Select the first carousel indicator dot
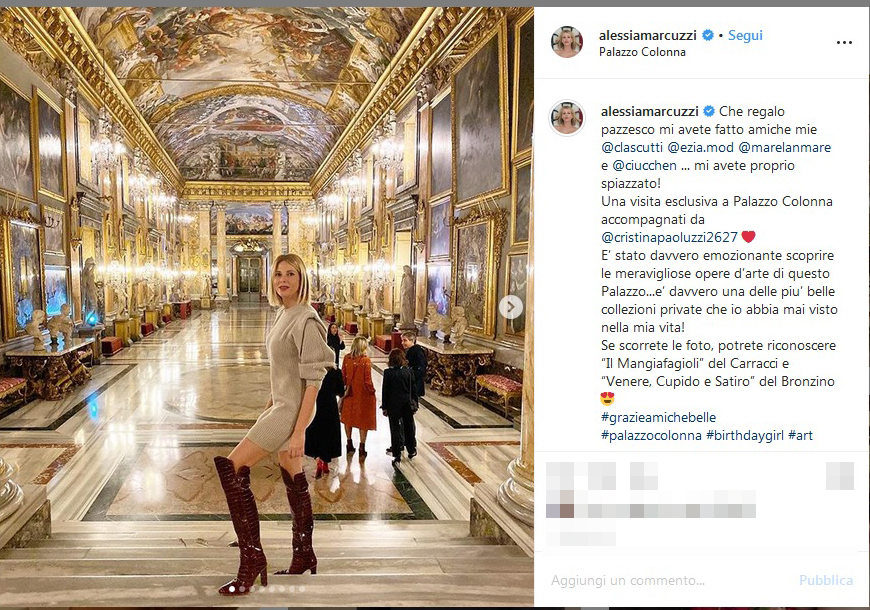This screenshot has height=610, width=870. (x=232, y=589)
